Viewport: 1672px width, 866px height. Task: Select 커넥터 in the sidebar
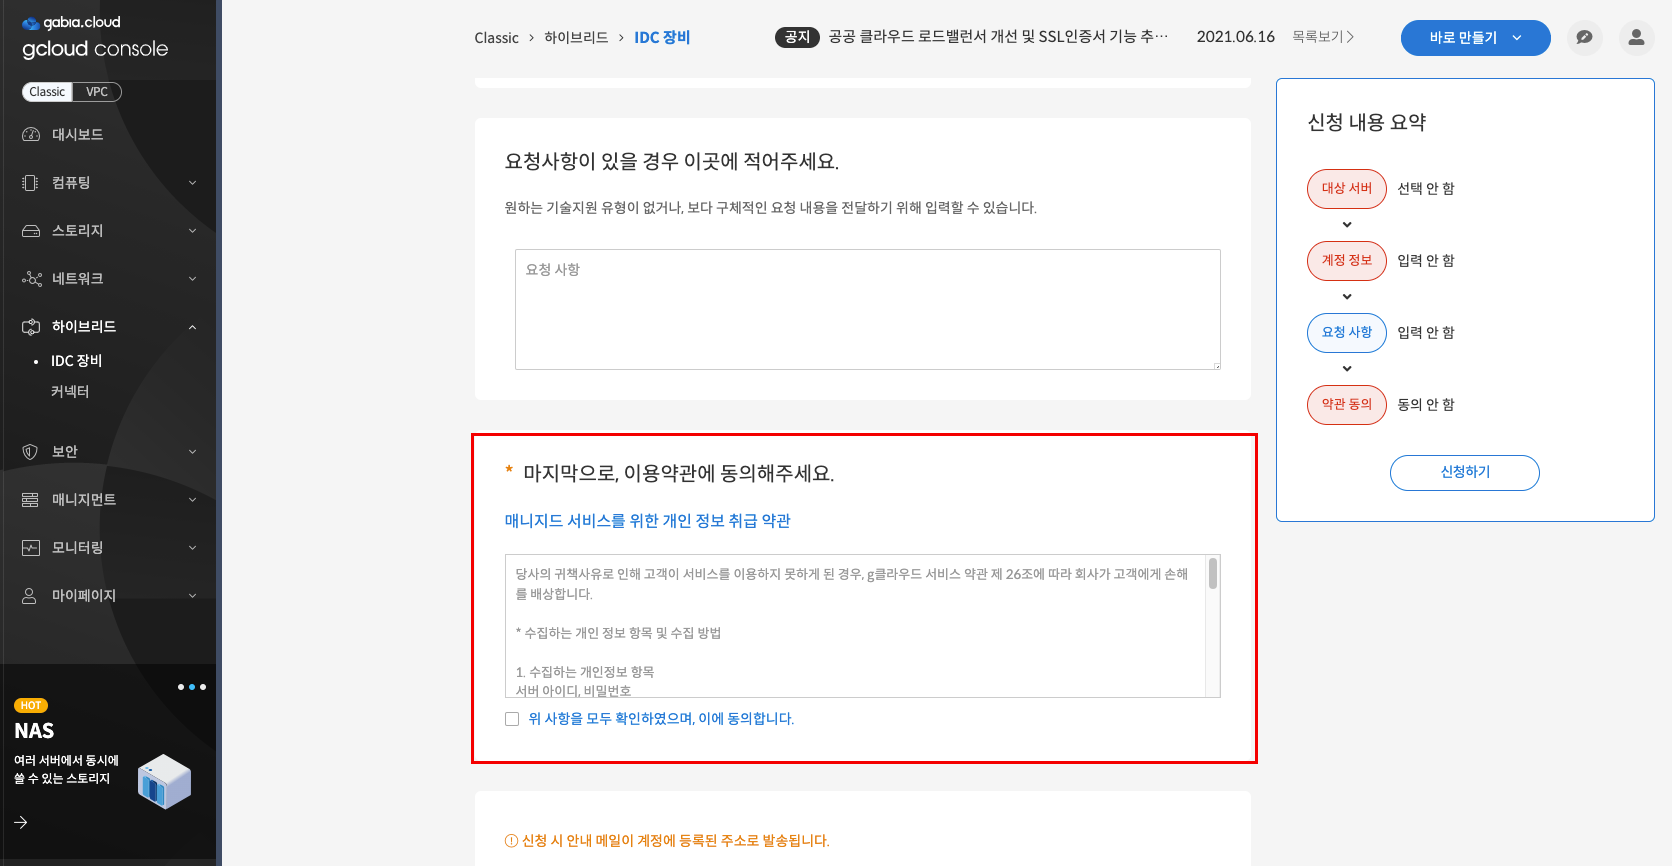click(x=70, y=392)
